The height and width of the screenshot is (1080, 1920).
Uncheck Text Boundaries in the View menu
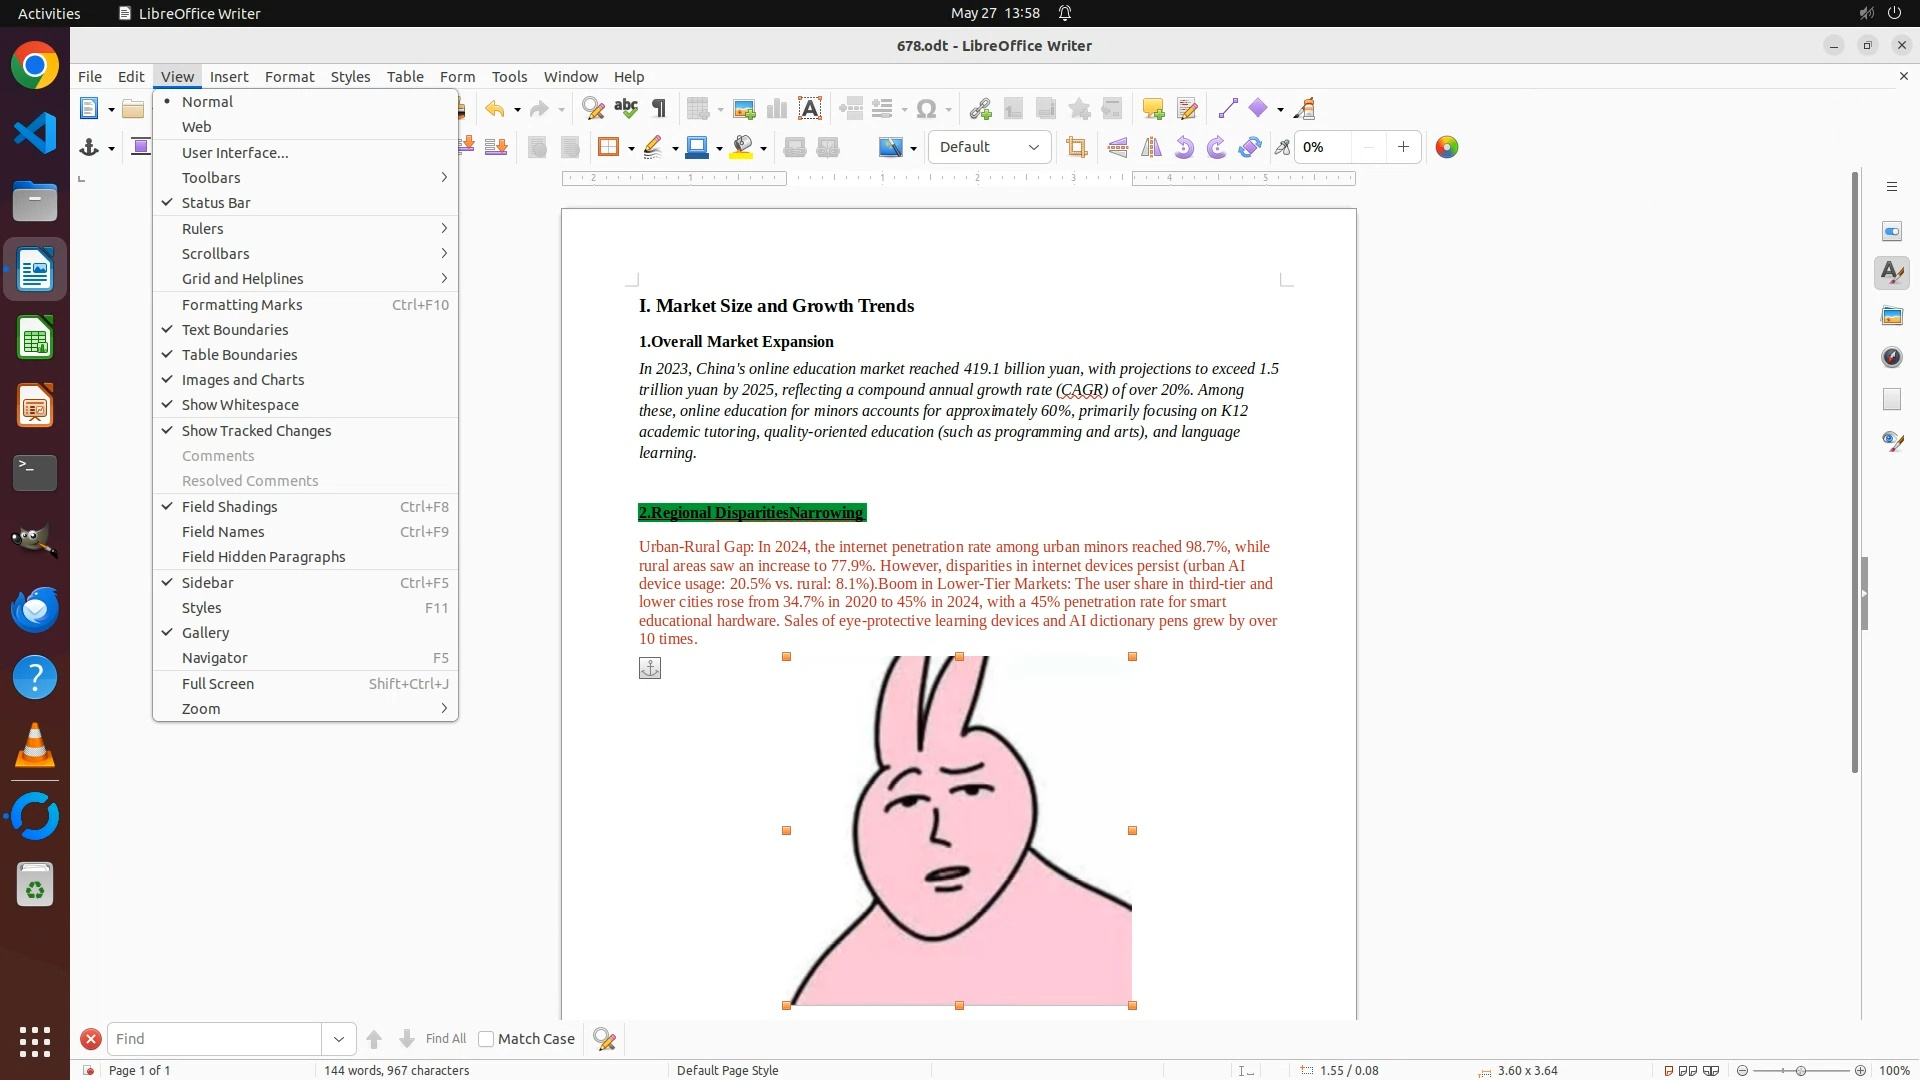point(235,330)
